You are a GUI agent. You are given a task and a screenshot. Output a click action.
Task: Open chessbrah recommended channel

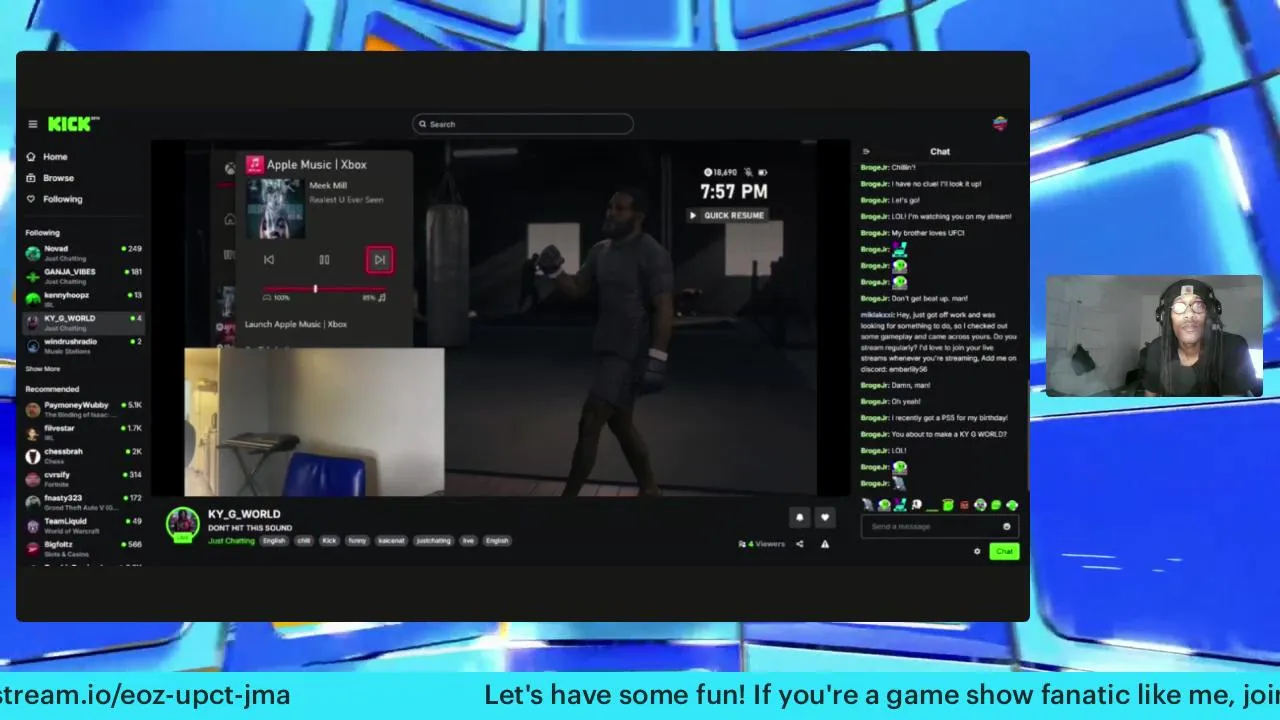click(x=84, y=455)
